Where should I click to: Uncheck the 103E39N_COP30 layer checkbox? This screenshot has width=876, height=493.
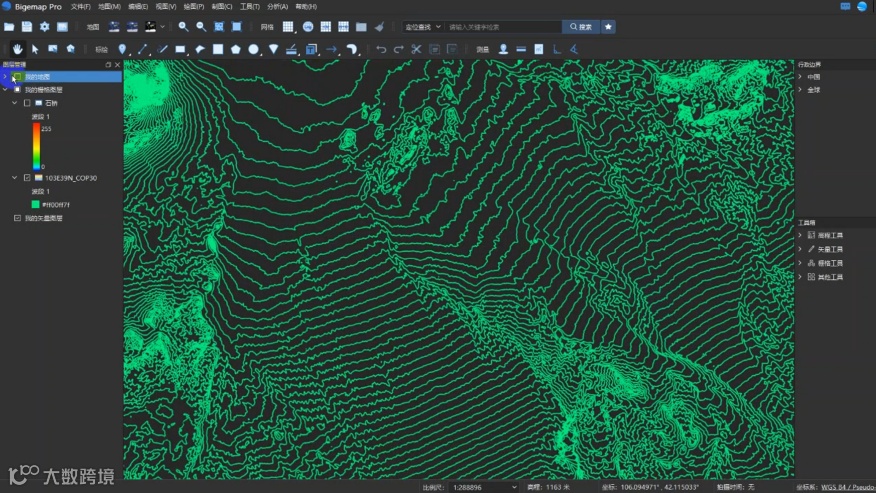coord(27,177)
